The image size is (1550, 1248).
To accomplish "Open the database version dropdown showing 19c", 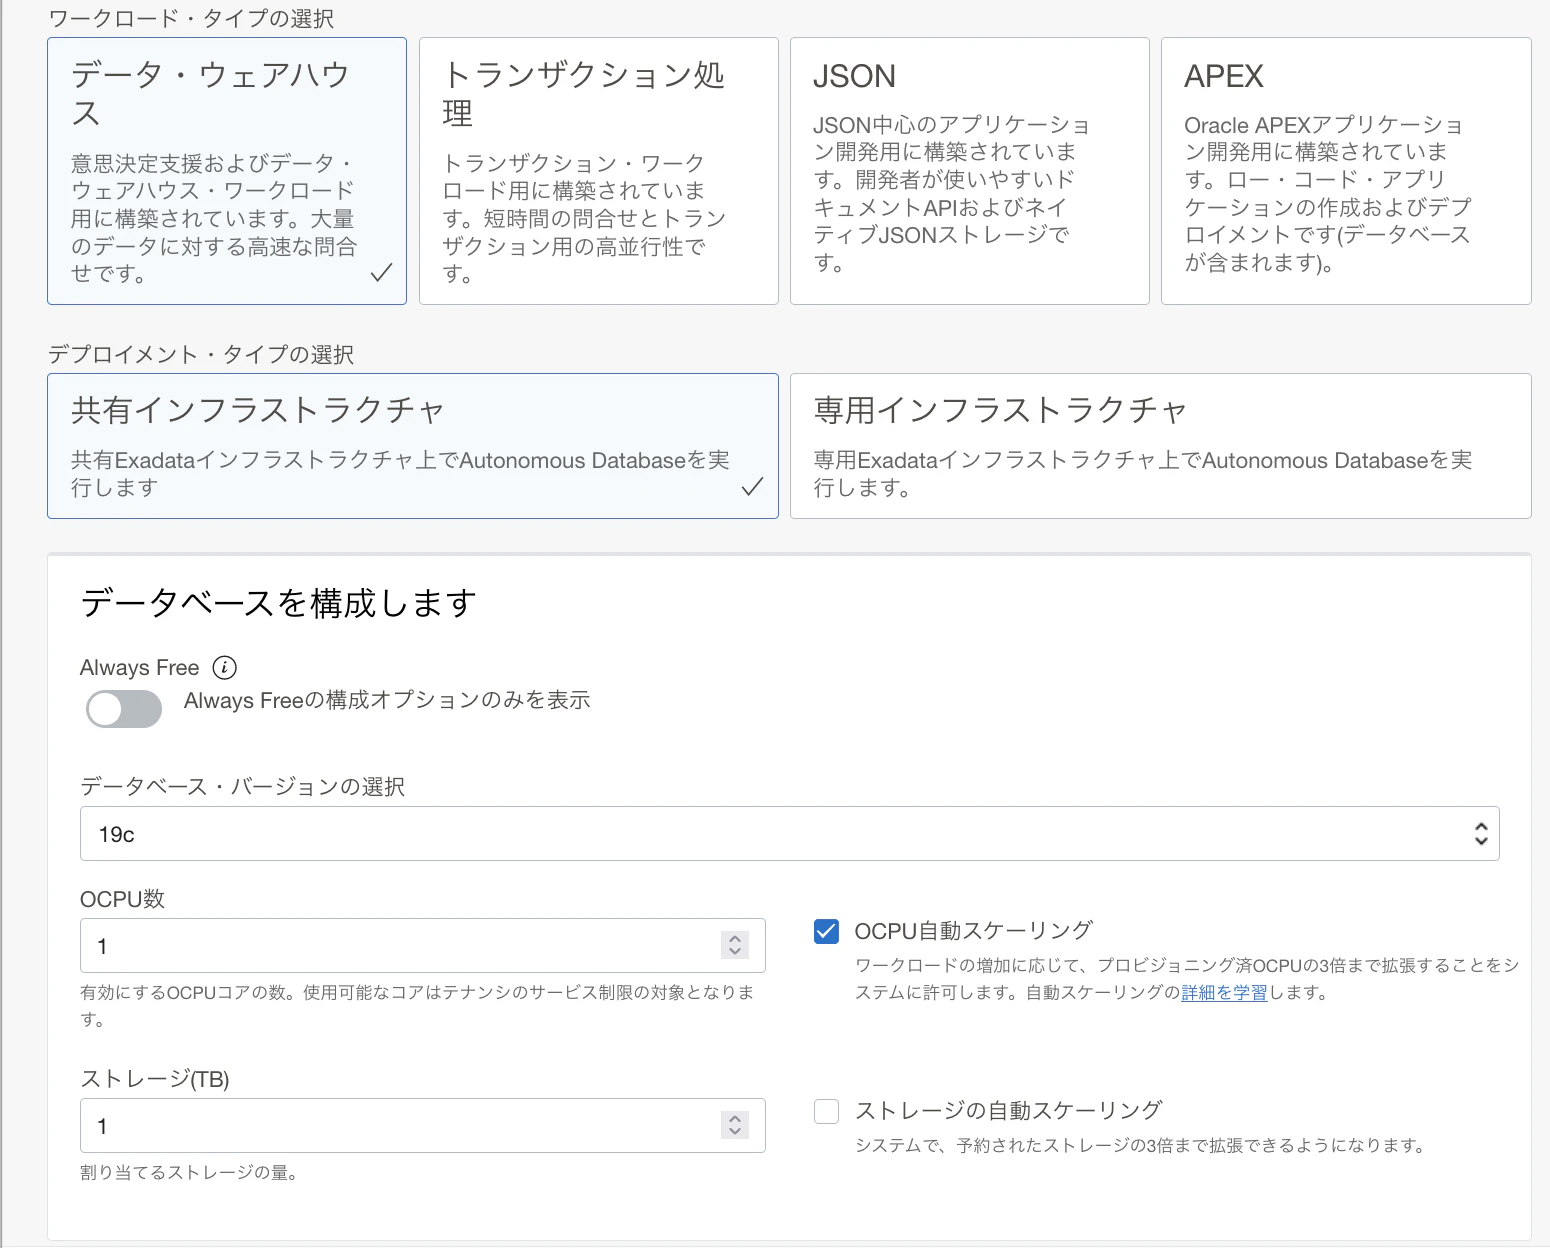I will point(789,834).
